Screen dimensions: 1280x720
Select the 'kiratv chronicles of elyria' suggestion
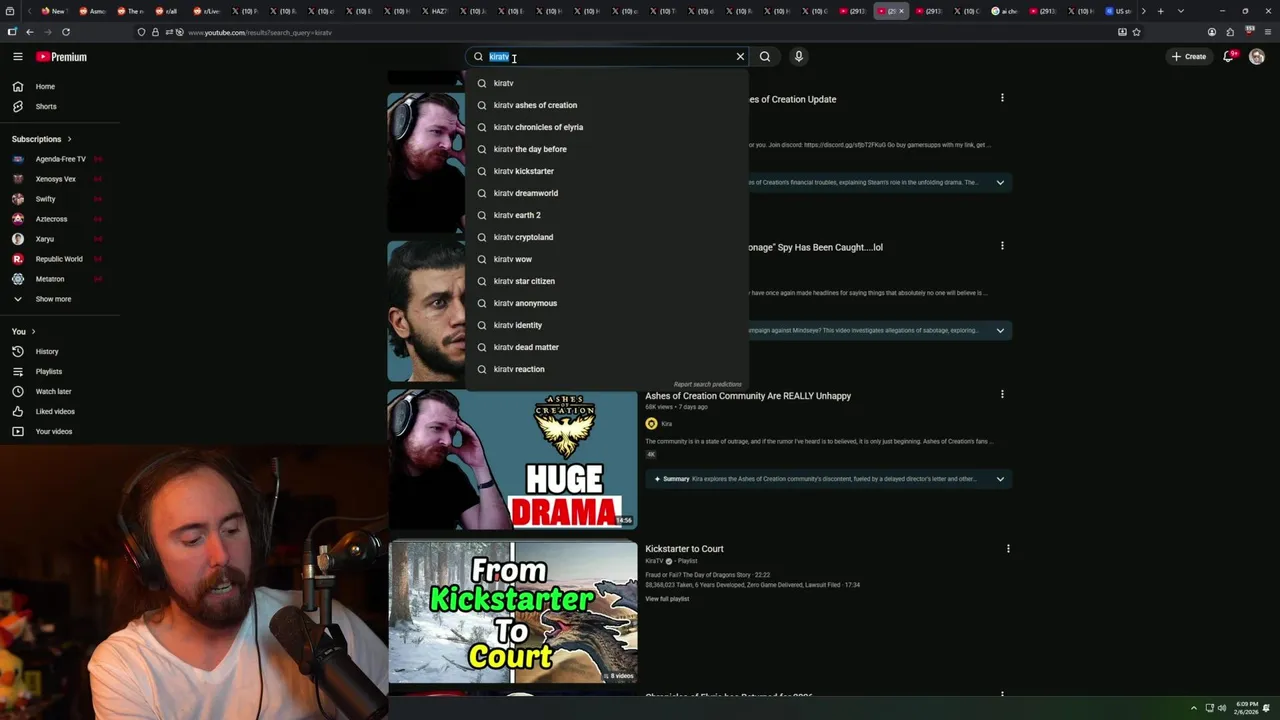click(607, 127)
